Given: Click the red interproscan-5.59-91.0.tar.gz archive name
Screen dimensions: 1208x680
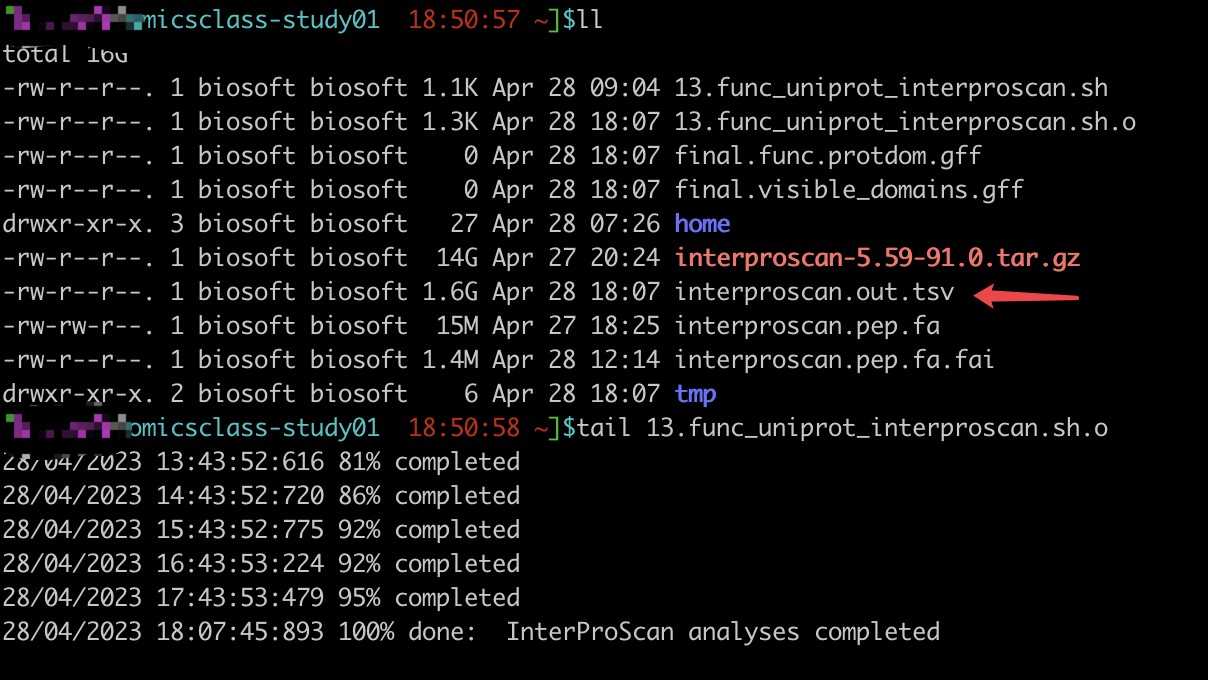Looking at the screenshot, I should click(877, 258).
